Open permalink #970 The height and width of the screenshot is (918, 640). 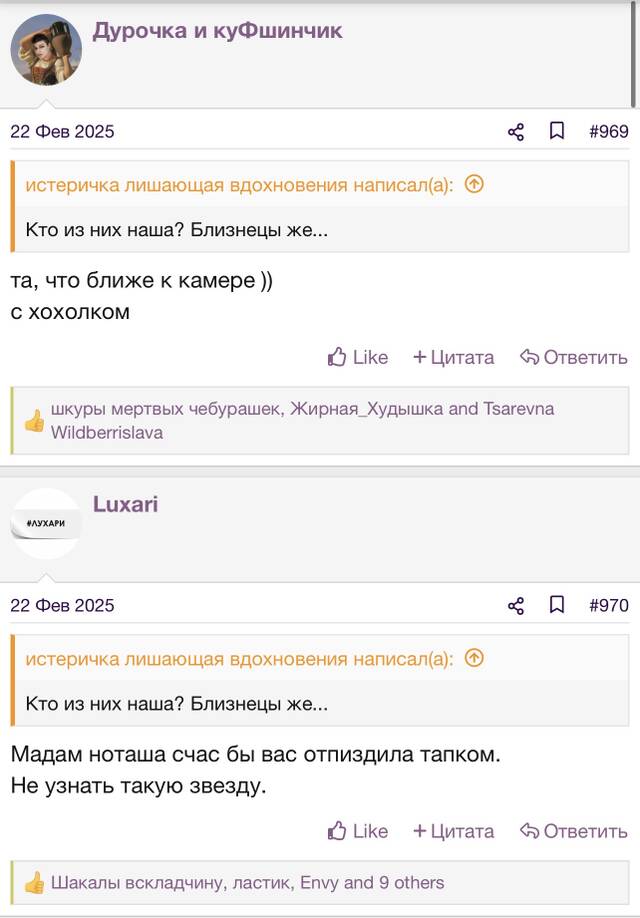click(609, 605)
